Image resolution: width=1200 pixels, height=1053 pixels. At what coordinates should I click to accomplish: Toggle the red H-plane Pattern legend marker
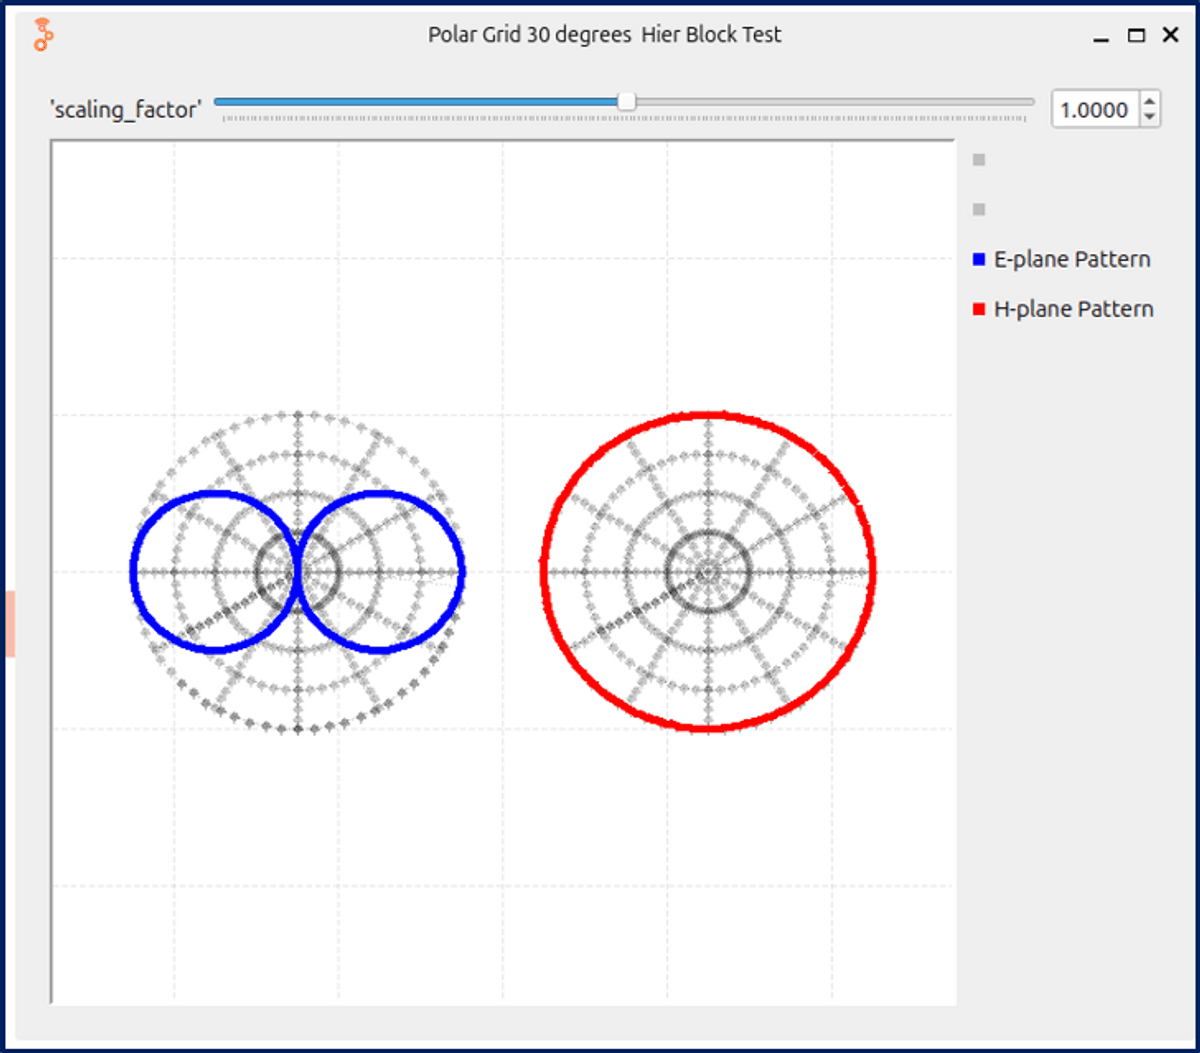point(979,310)
